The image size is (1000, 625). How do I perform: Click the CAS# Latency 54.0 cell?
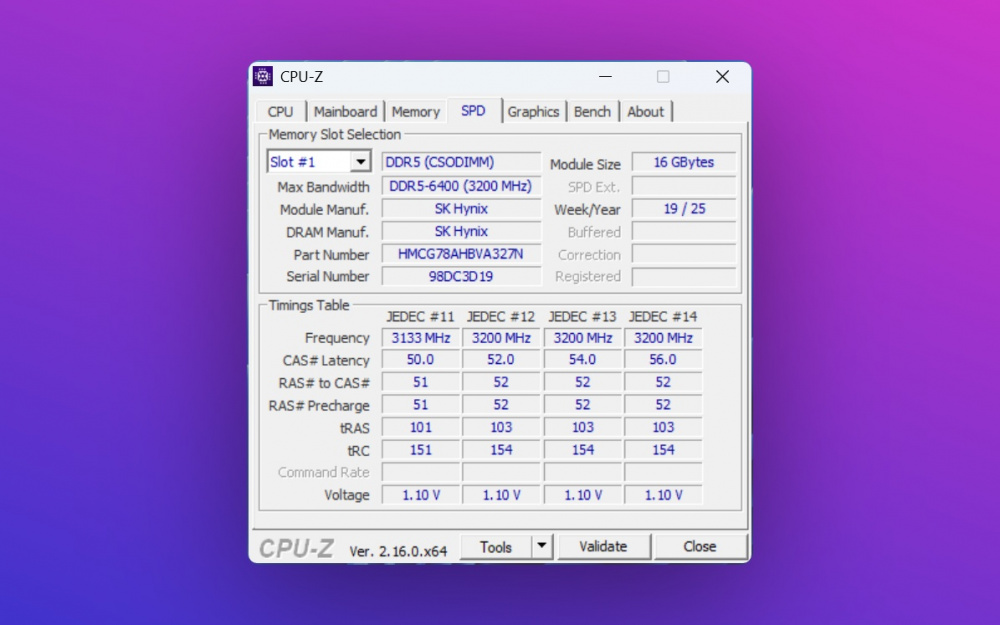point(582,360)
